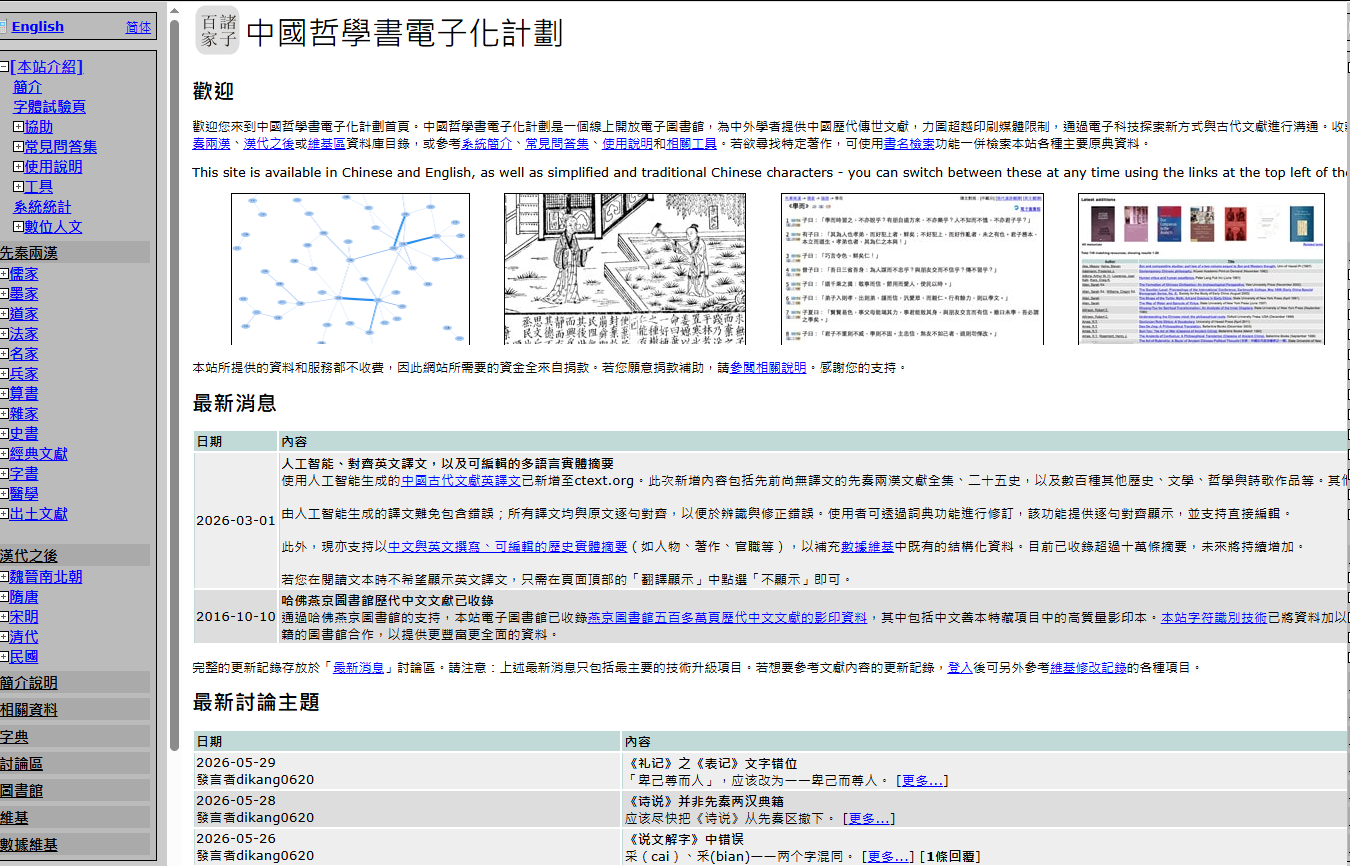Screen dimensions: 1350x866
Task: Expand the 出土文獻 category plus box
Action: point(4,514)
